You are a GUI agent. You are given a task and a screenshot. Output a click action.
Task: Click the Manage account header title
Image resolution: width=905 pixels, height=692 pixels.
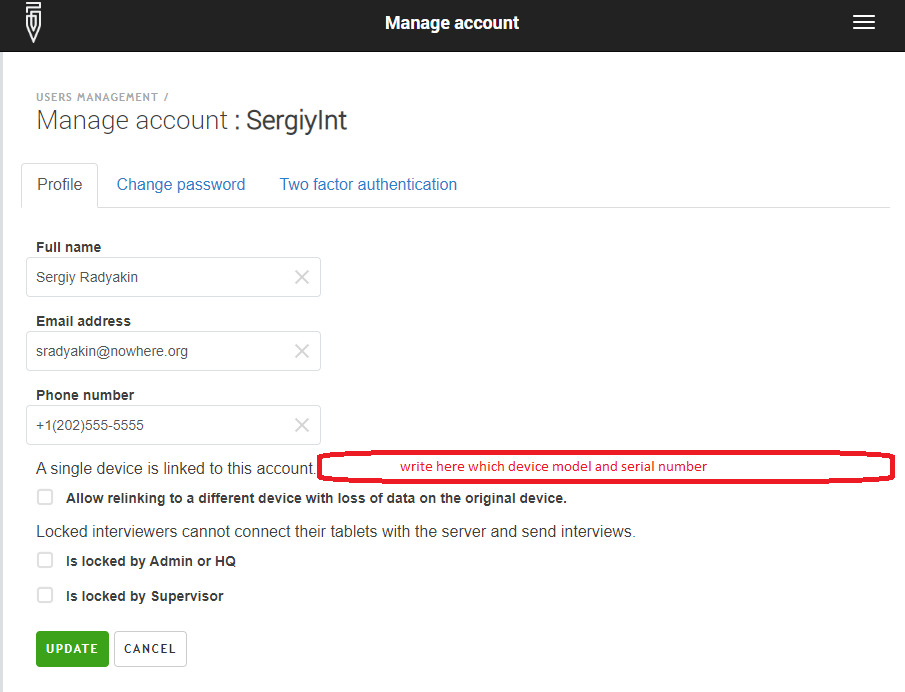[x=452, y=23]
